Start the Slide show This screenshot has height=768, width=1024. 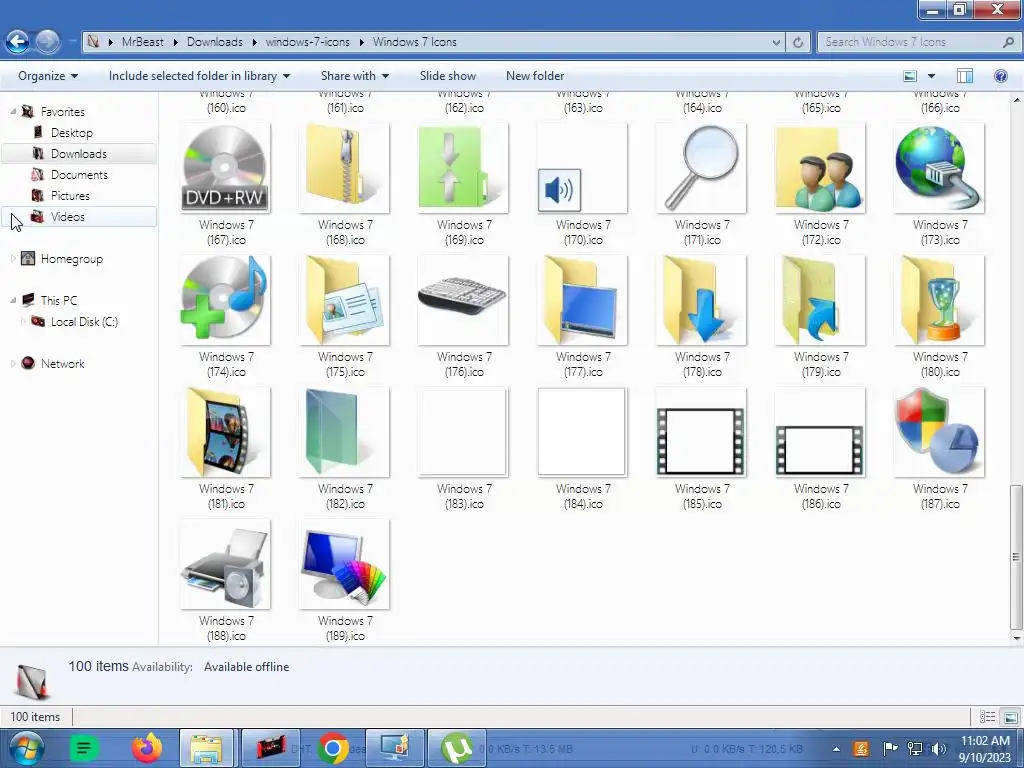(x=447, y=76)
